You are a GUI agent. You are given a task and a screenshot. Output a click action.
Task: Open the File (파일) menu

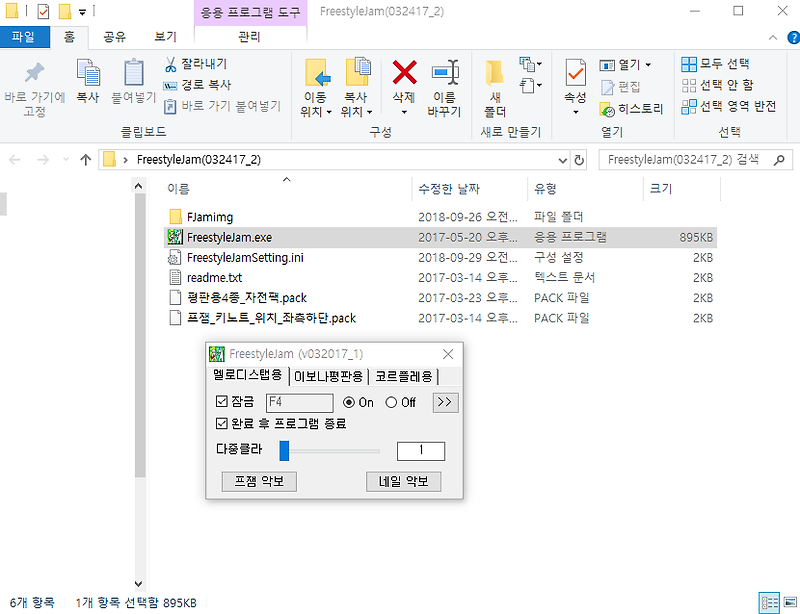click(x=23, y=37)
